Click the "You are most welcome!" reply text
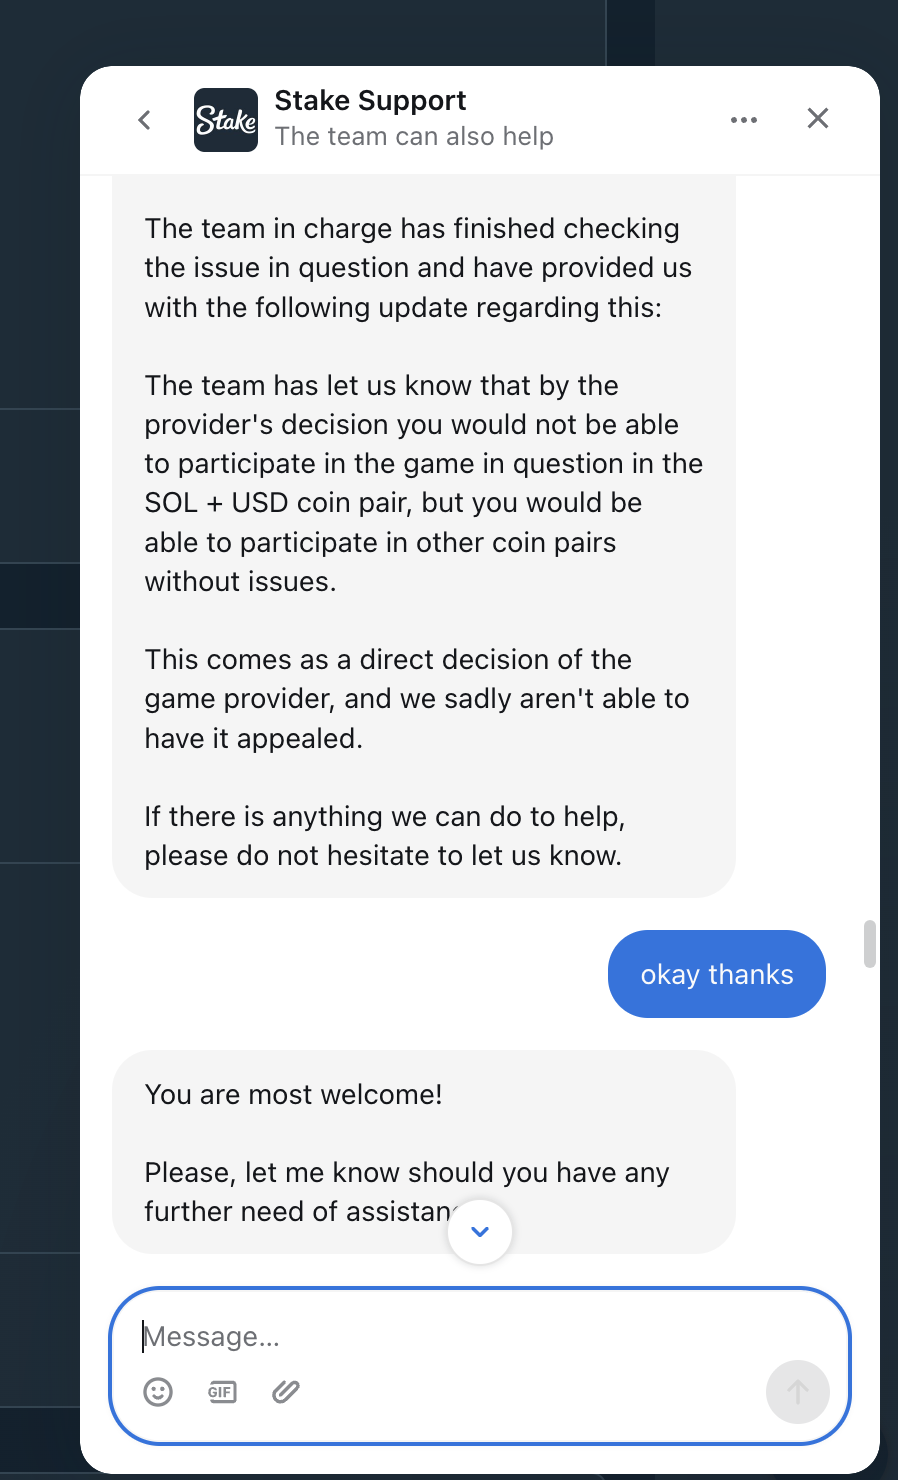898x1480 pixels. pyautogui.click(x=293, y=1094)
